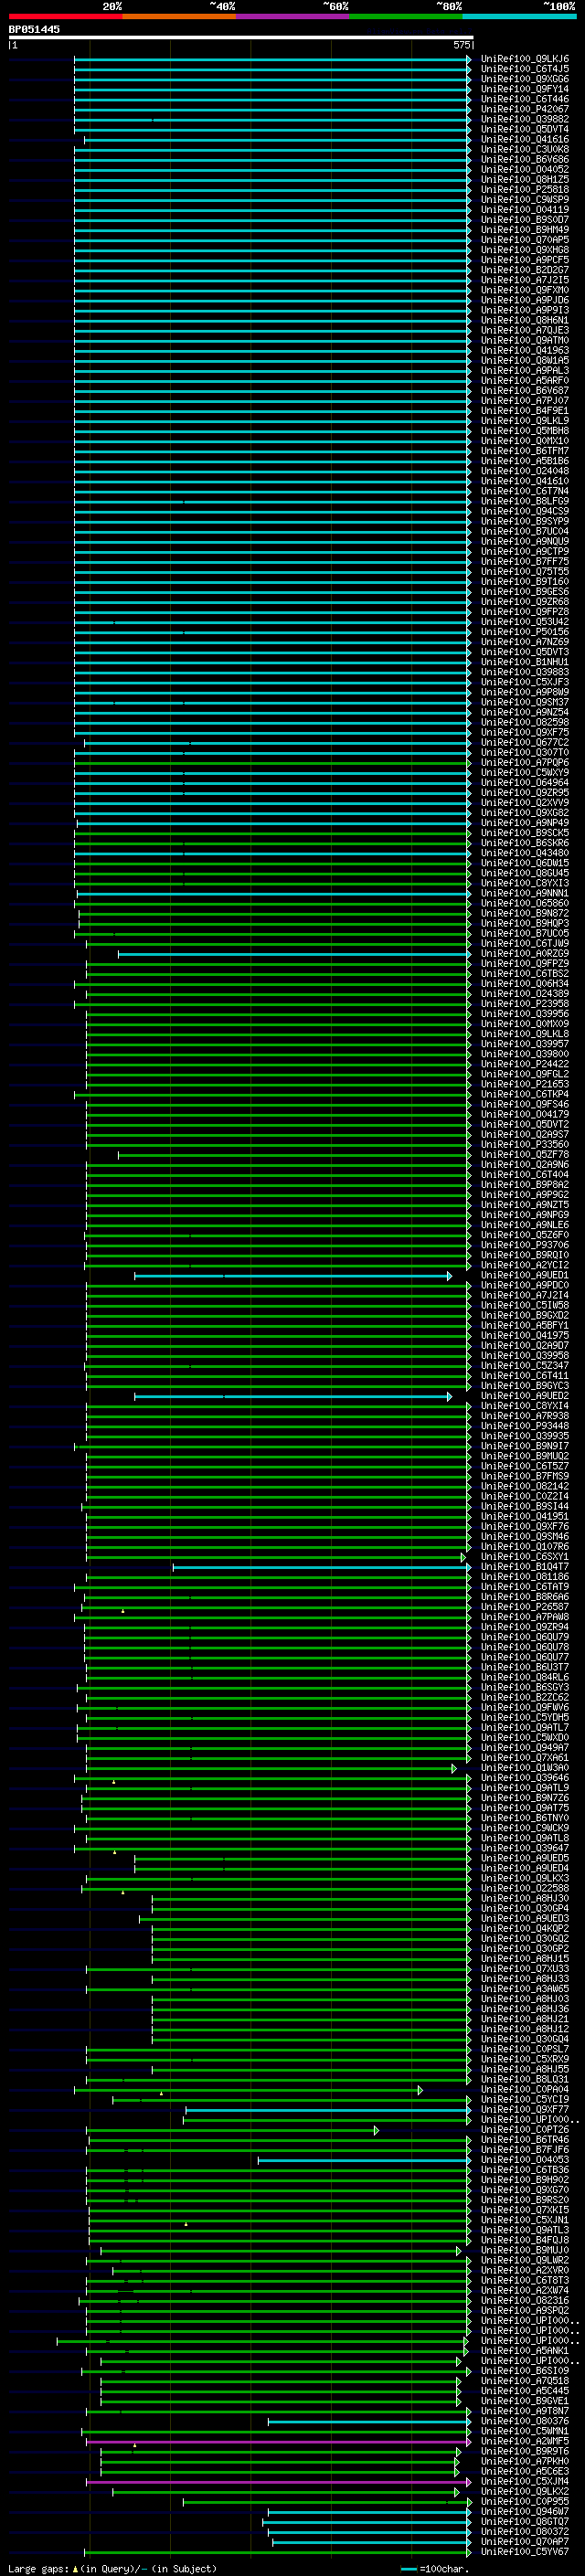Viewport: 585px width, 2576px height.
Task: Select the UniRef100_Q8GT07 label
Action: [525, 2521]
